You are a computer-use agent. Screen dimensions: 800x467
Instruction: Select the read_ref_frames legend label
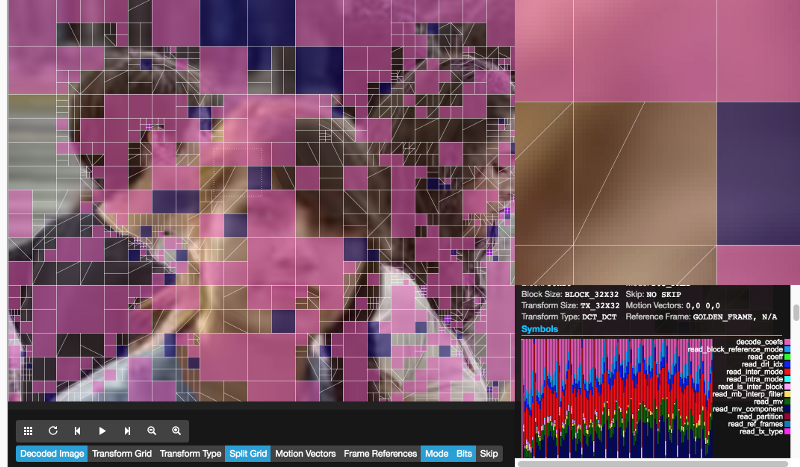point(755,424)
